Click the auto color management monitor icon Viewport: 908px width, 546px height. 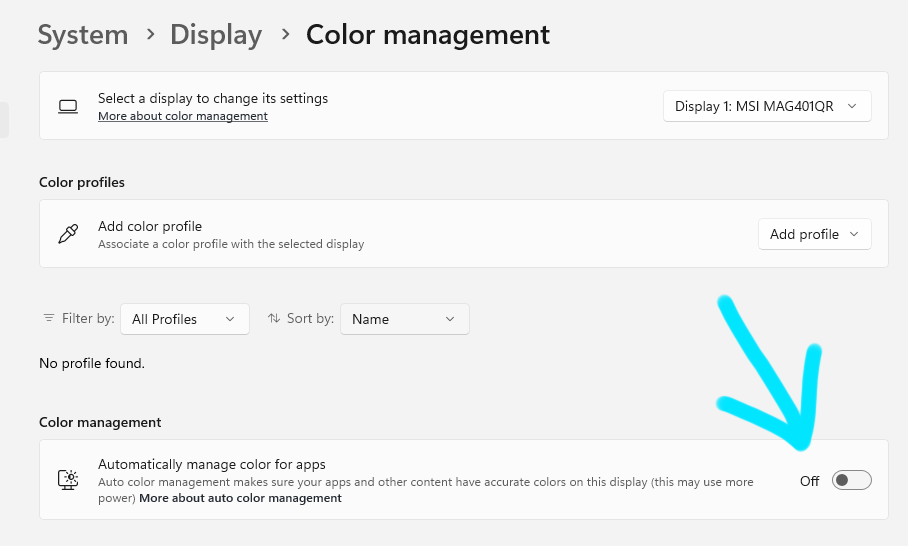point(68,480)
